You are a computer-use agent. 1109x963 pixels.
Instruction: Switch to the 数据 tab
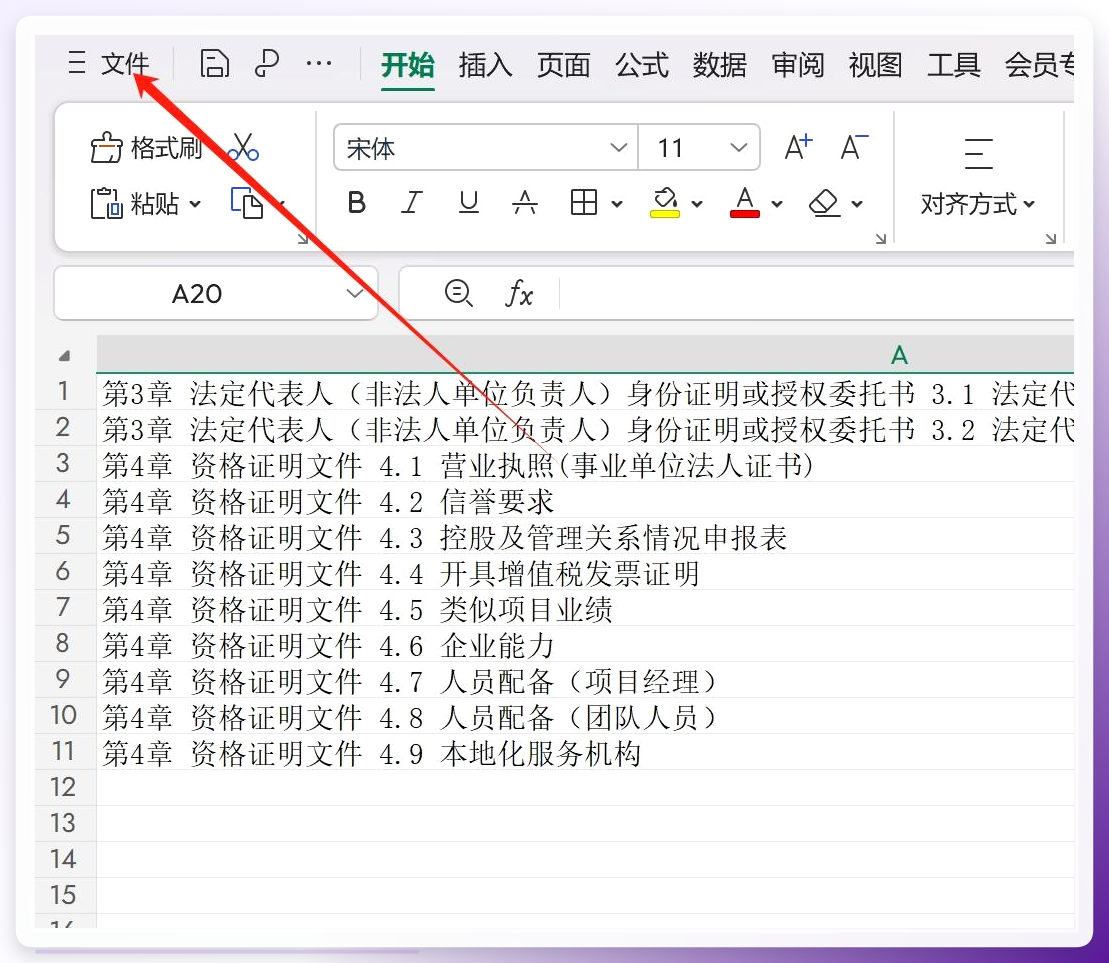click(719, 65)
